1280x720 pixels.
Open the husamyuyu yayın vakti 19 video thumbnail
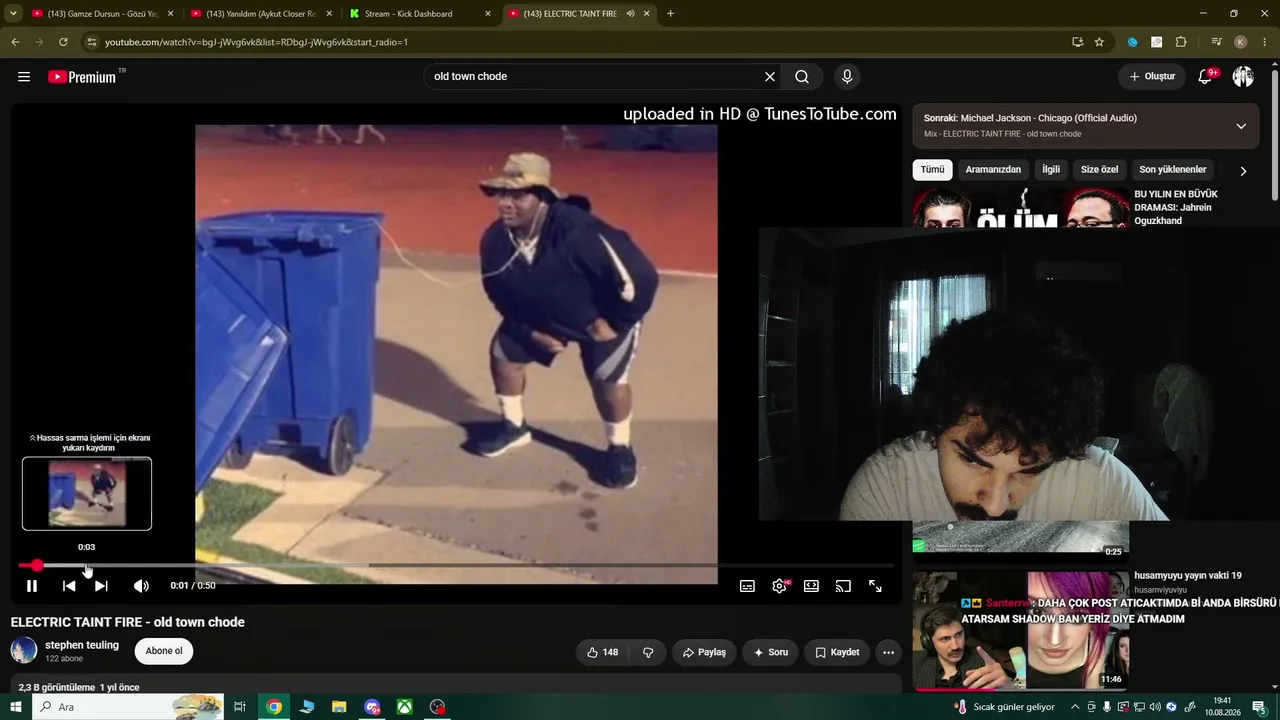point(1021,630)
